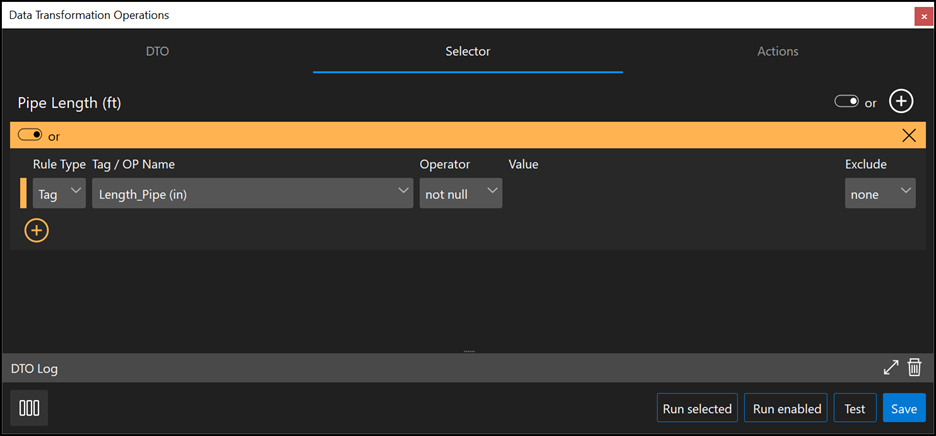Click the blue Save button
This screenshot has width=936, height=436.
tap(903, 408)
